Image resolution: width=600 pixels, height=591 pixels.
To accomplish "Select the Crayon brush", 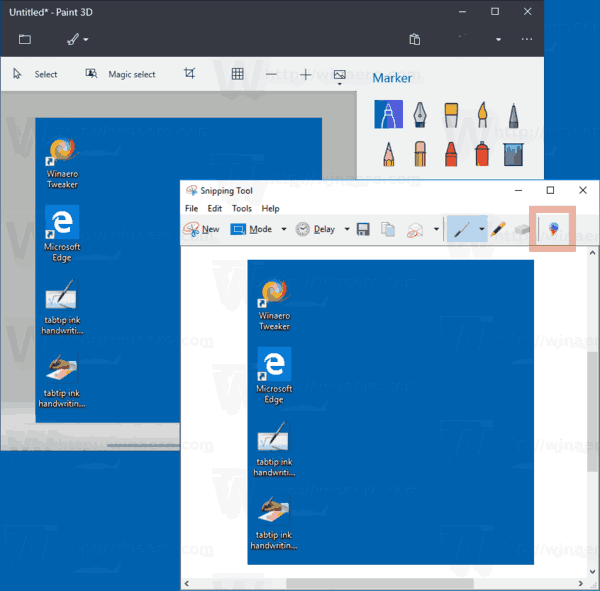I will (x=451, y=154).
